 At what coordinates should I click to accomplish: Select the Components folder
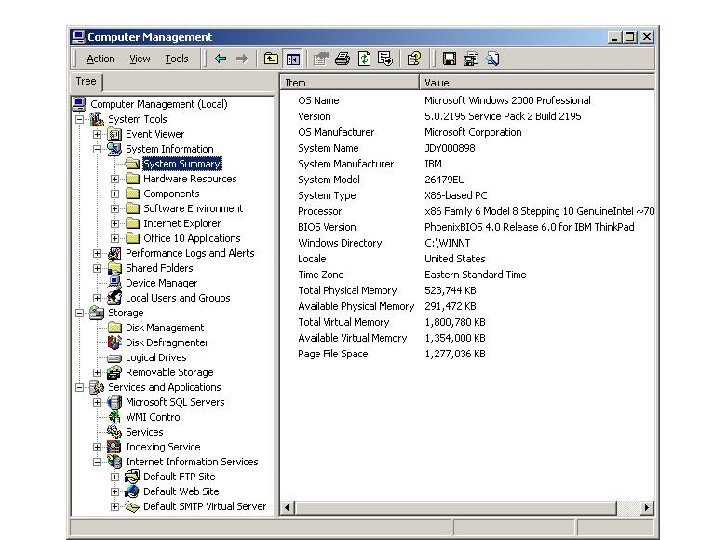click(x=171, y=194)
